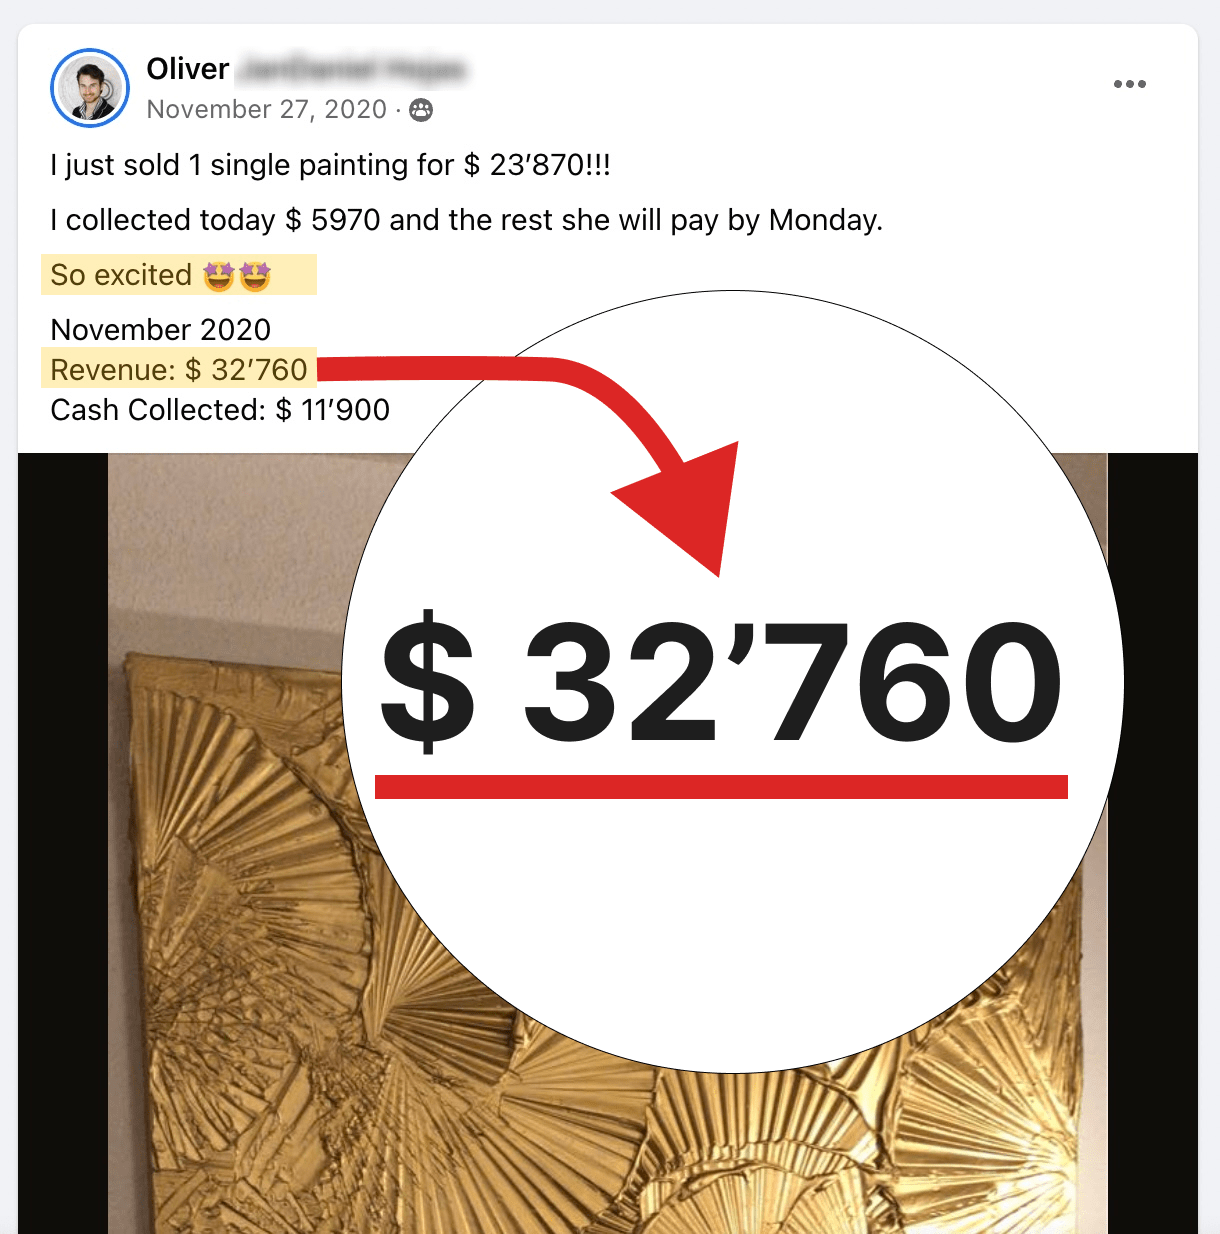Click the audience privacy icon beside the date
The width and height of the screenshot is (1220, 1234).
(421, 110)
